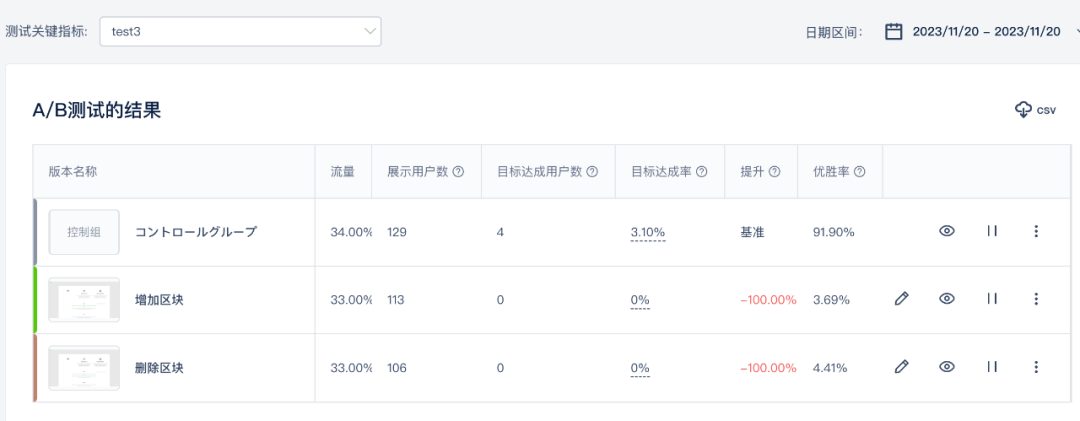
Task: Pause the 删除区块 version
Action: [992, 367]
